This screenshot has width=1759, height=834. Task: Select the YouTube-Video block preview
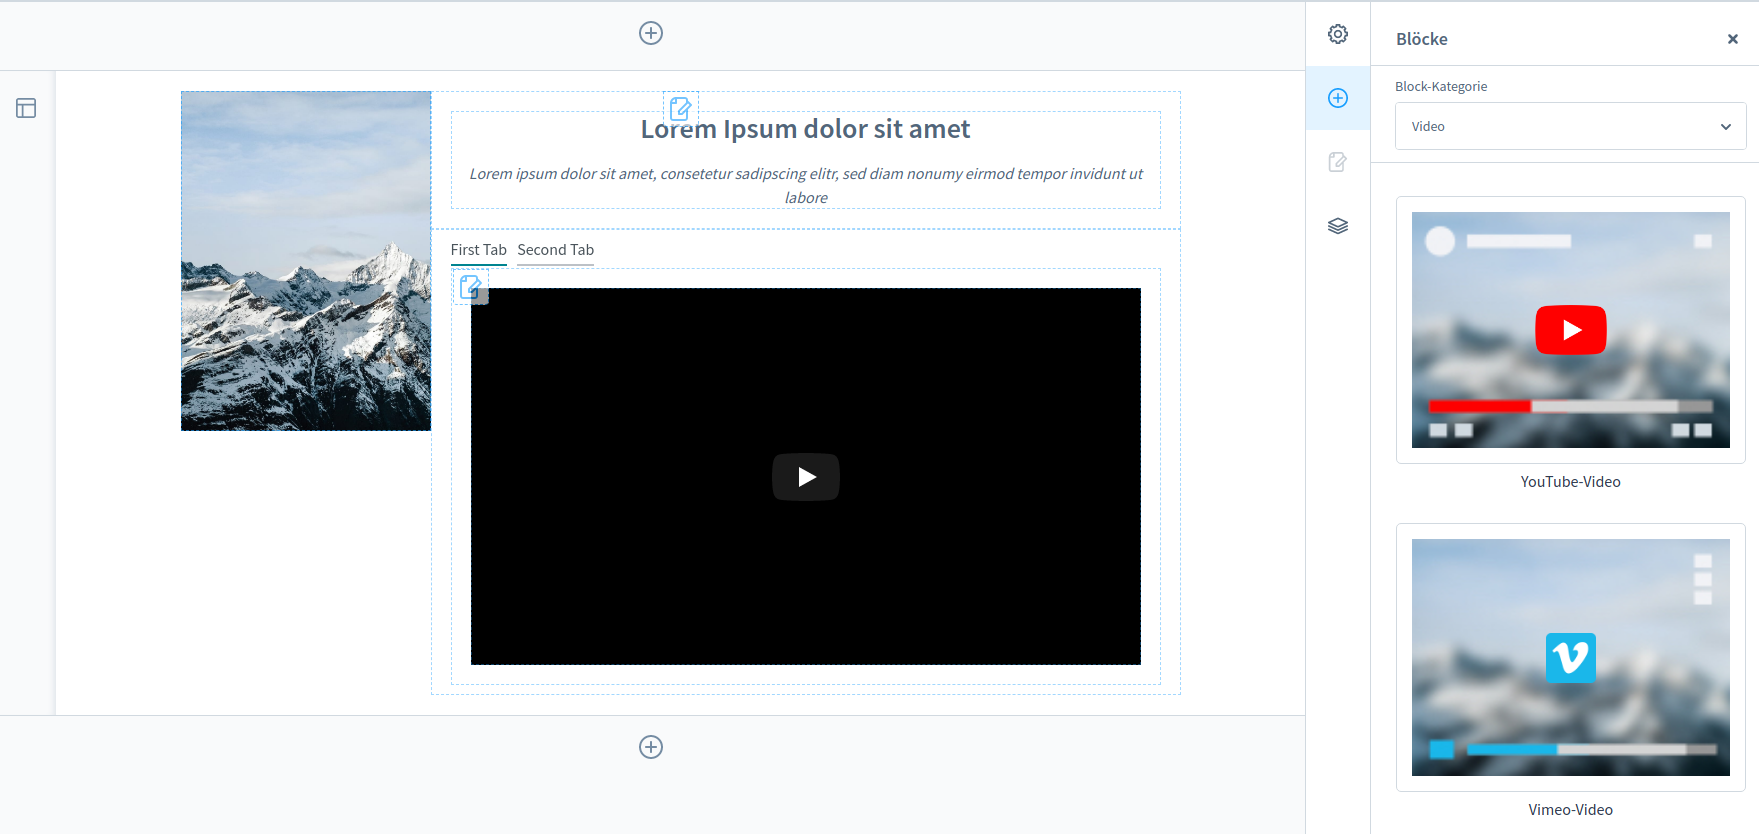point(1570,330)
